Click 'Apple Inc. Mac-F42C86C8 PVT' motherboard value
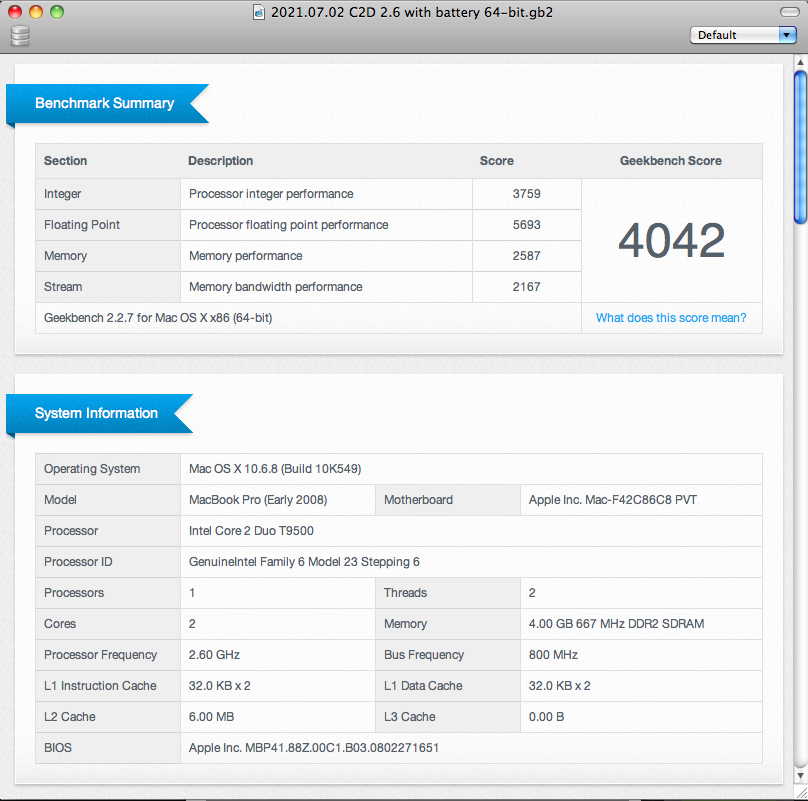 click(x=613, y=499)
